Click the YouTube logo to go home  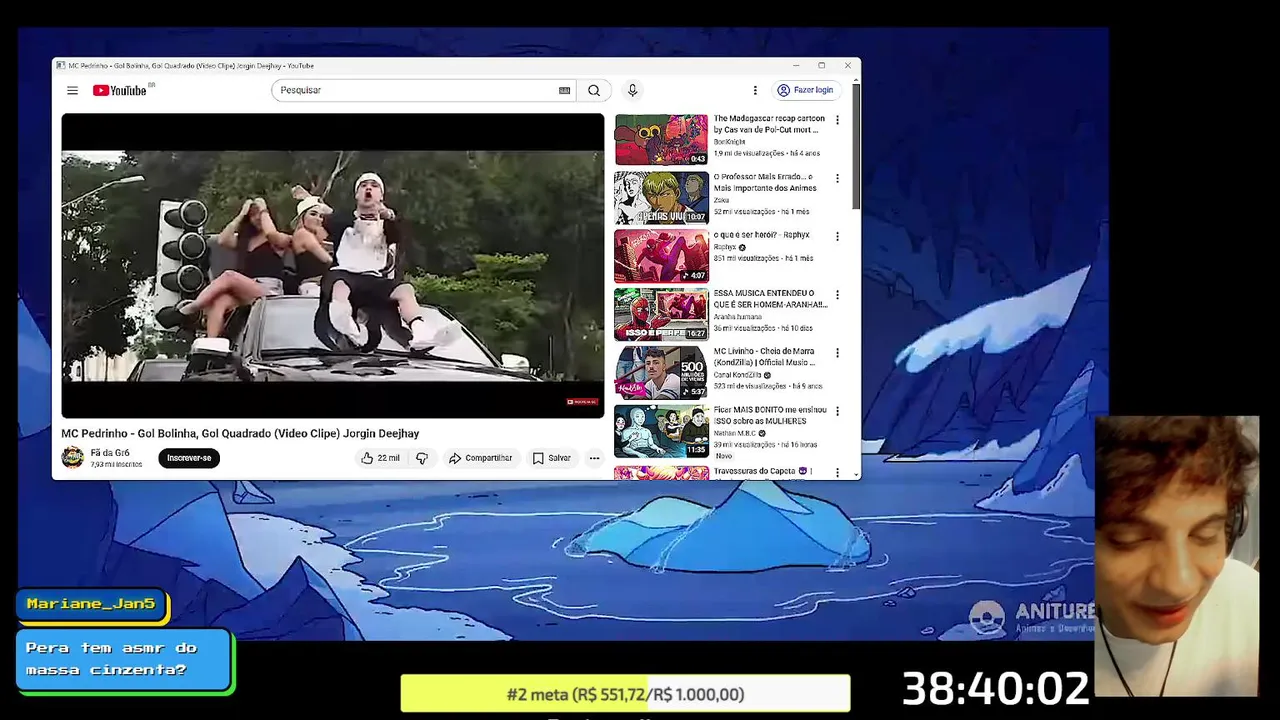121,90
